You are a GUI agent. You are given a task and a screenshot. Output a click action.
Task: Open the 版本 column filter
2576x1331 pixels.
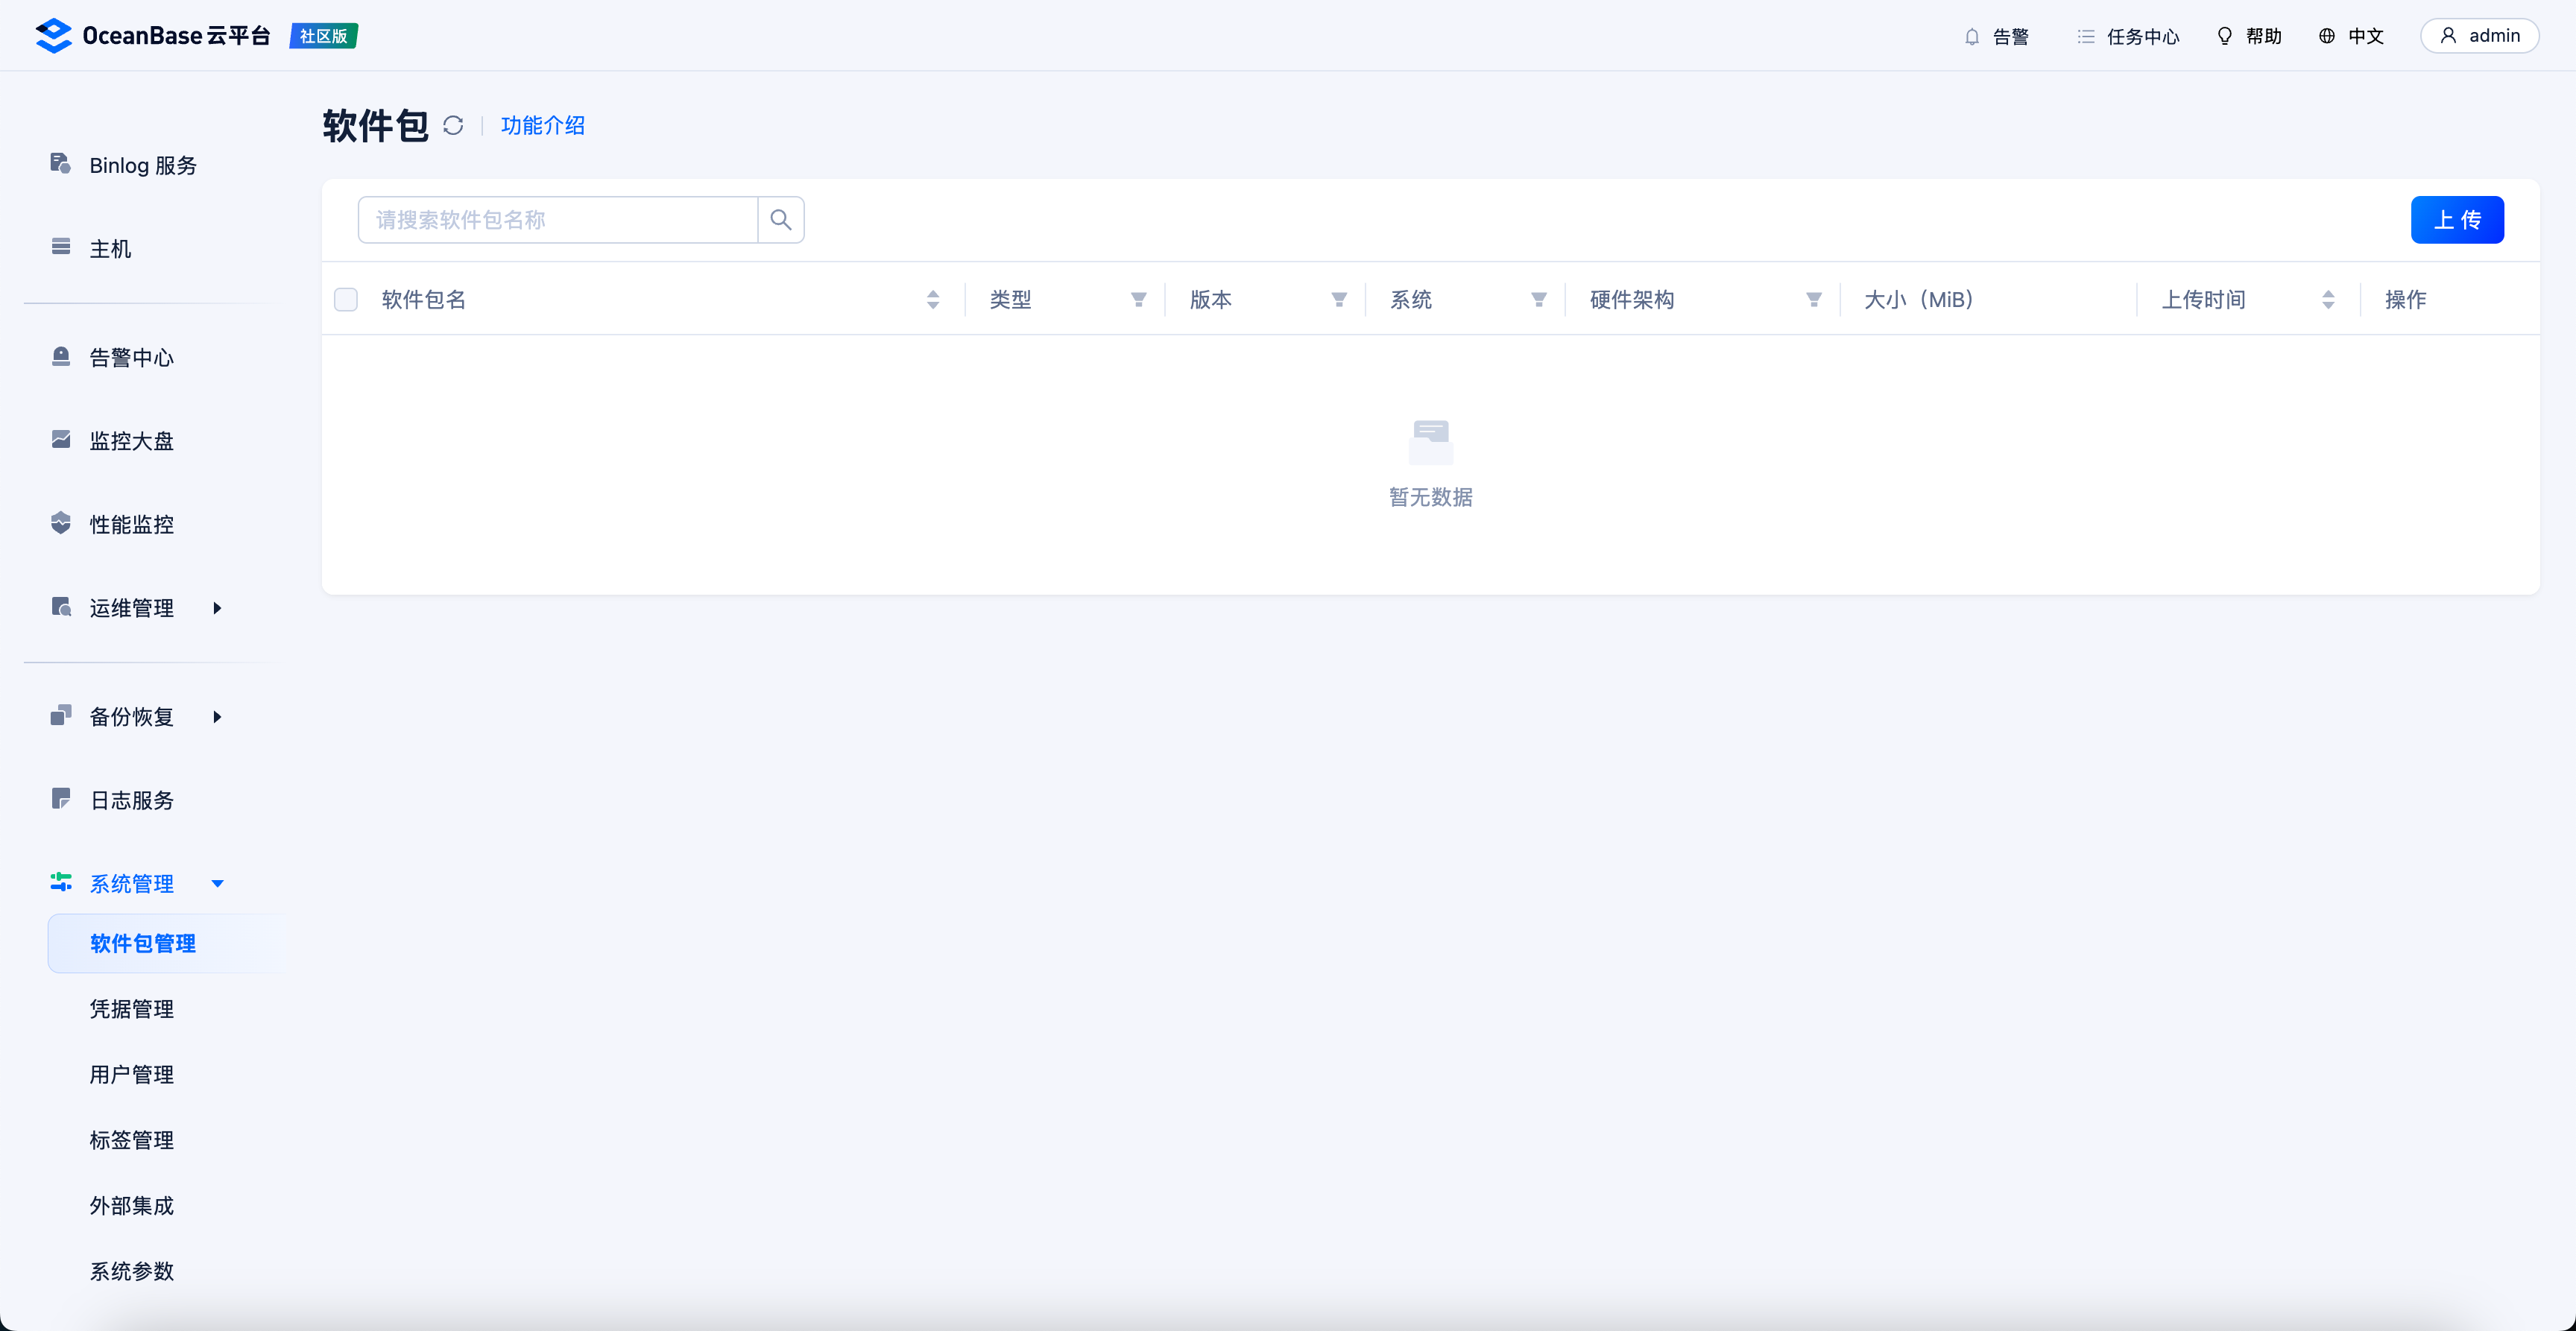pyautogui.click(x=1339, y=299)
